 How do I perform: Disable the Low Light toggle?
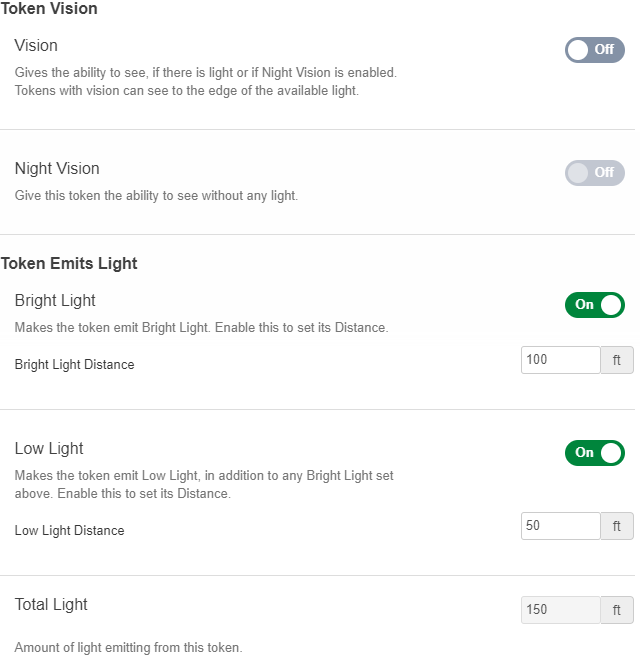[x=594, y=453]
